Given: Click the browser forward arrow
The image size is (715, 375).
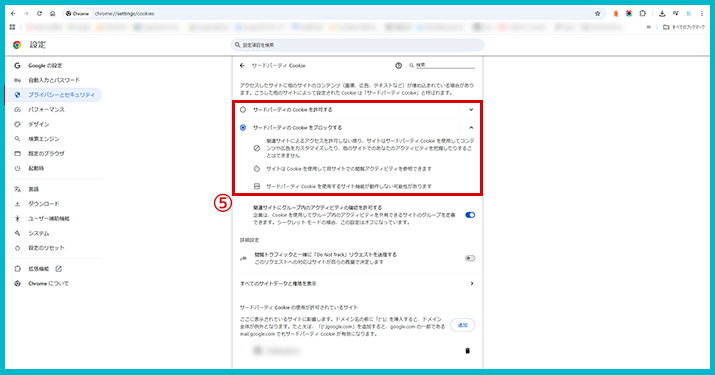Looking at the screenshot, I should tap(26, 14).
